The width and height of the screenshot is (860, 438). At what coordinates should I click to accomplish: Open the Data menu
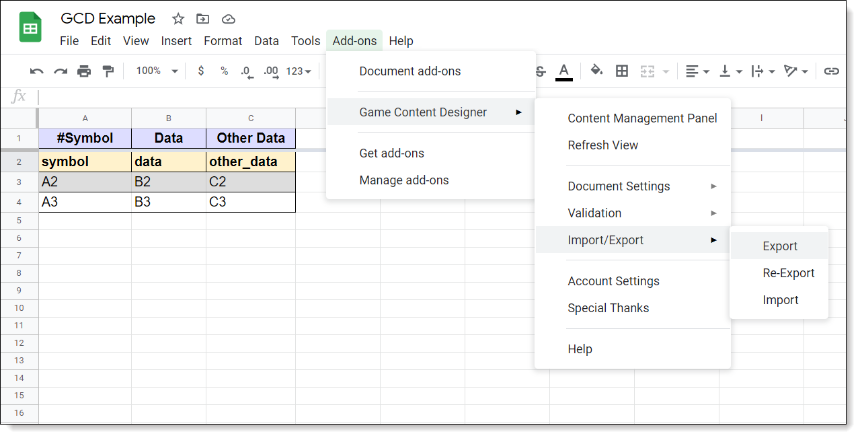click(266, 41)
